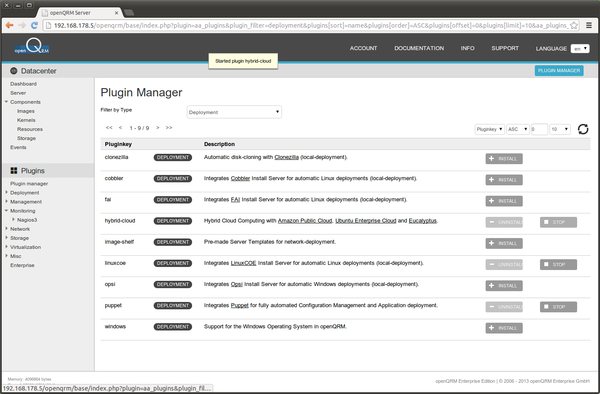Screen dimensions: 600x394
Task: Click the table refresh arrows icon
Action: point(583,129)
